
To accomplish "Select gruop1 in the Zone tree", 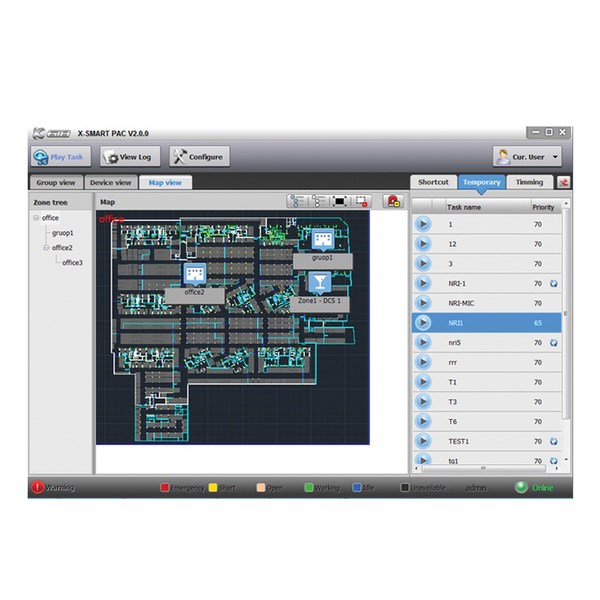I will point(63,233).
